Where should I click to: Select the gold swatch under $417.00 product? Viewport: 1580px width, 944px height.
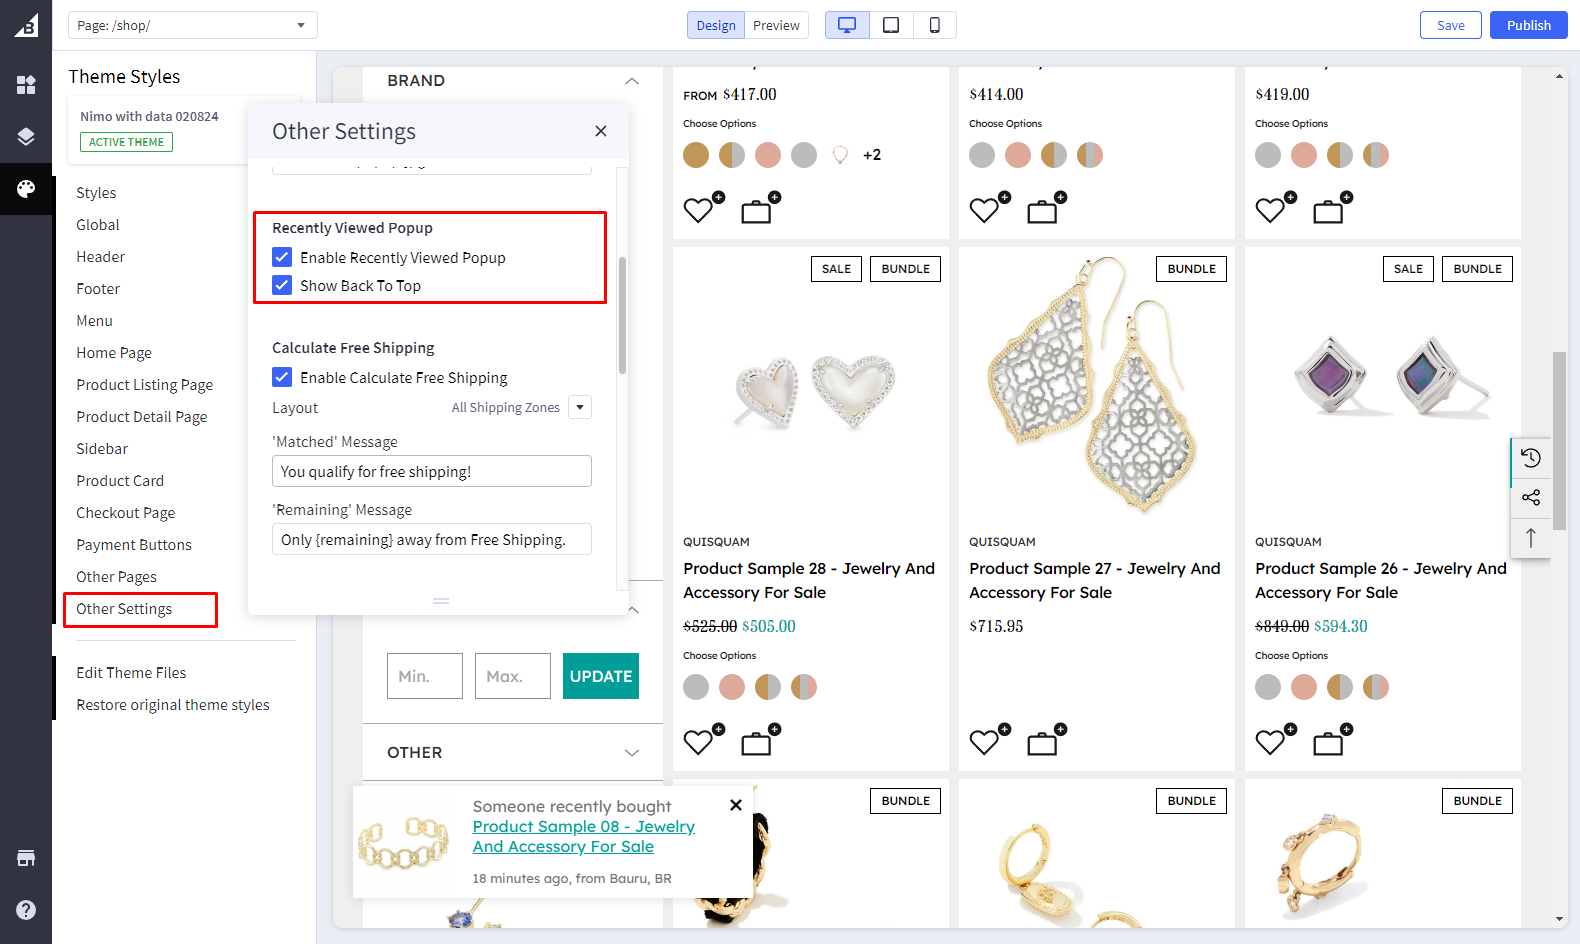[696, 155]
